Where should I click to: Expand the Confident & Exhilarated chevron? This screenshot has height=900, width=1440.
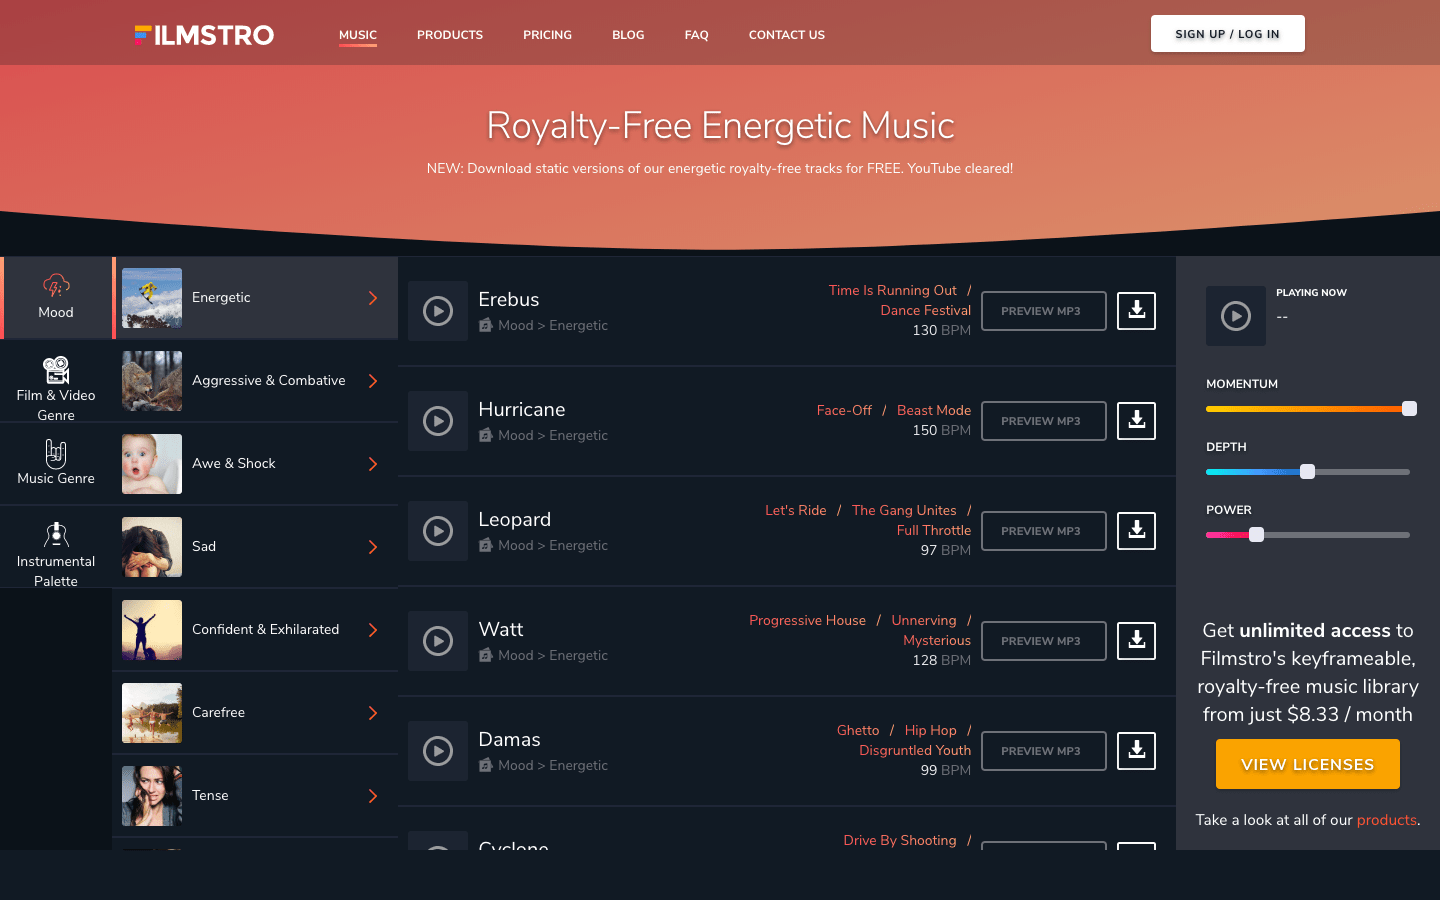(373, 630)
